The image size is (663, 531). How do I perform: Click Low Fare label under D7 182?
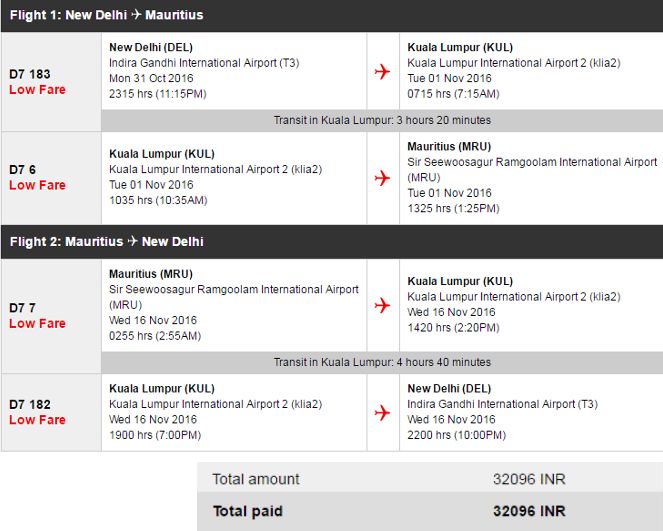pyautogui.click(x=37, y=420)
